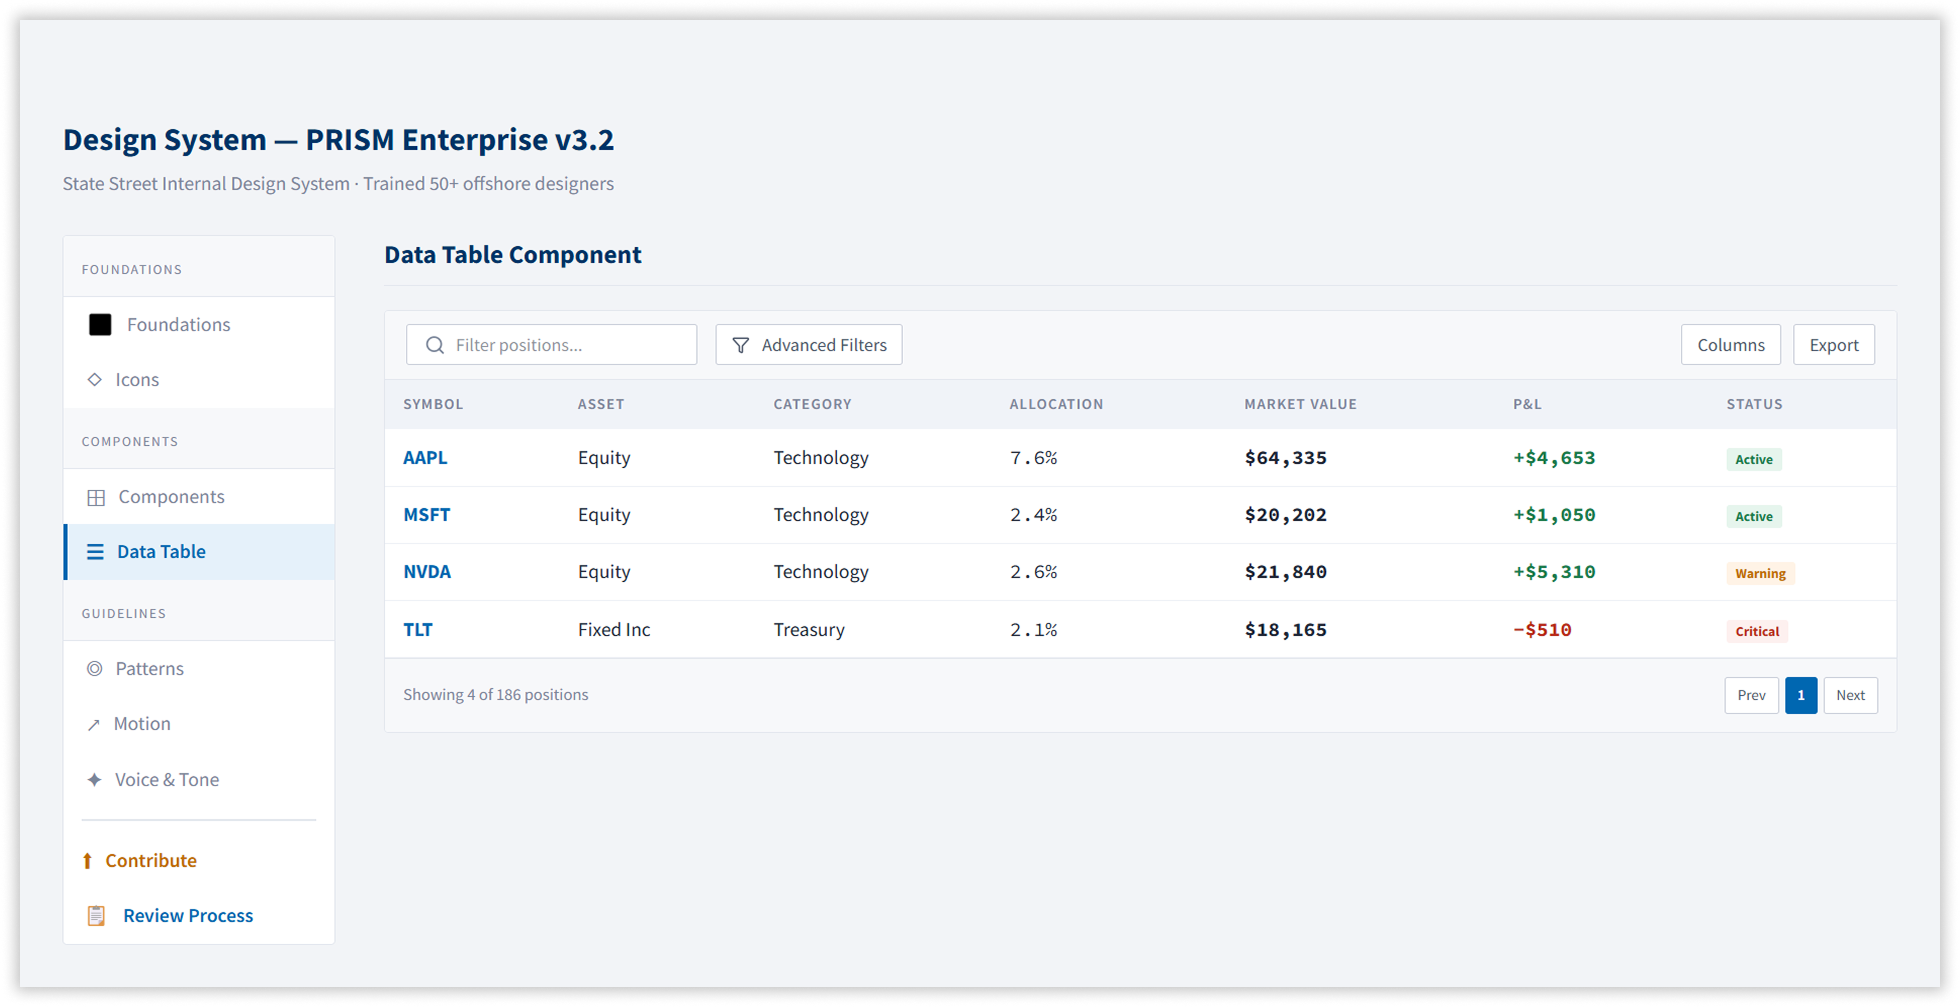Click the funnel icon in Advanced Filters
Image resolution: width=1960 pixels, height=1007 pixels.
pyautogui.click(x=741, y=345)
